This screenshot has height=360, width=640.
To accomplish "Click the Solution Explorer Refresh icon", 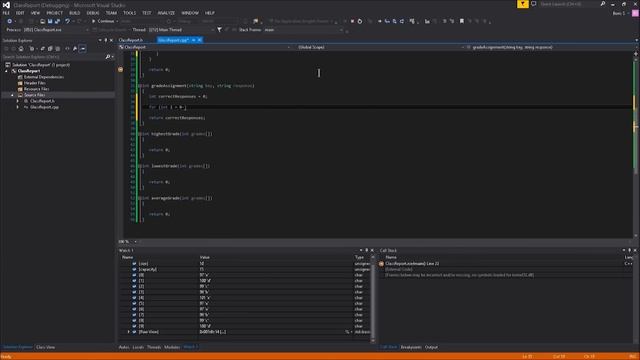I will 42,49.
